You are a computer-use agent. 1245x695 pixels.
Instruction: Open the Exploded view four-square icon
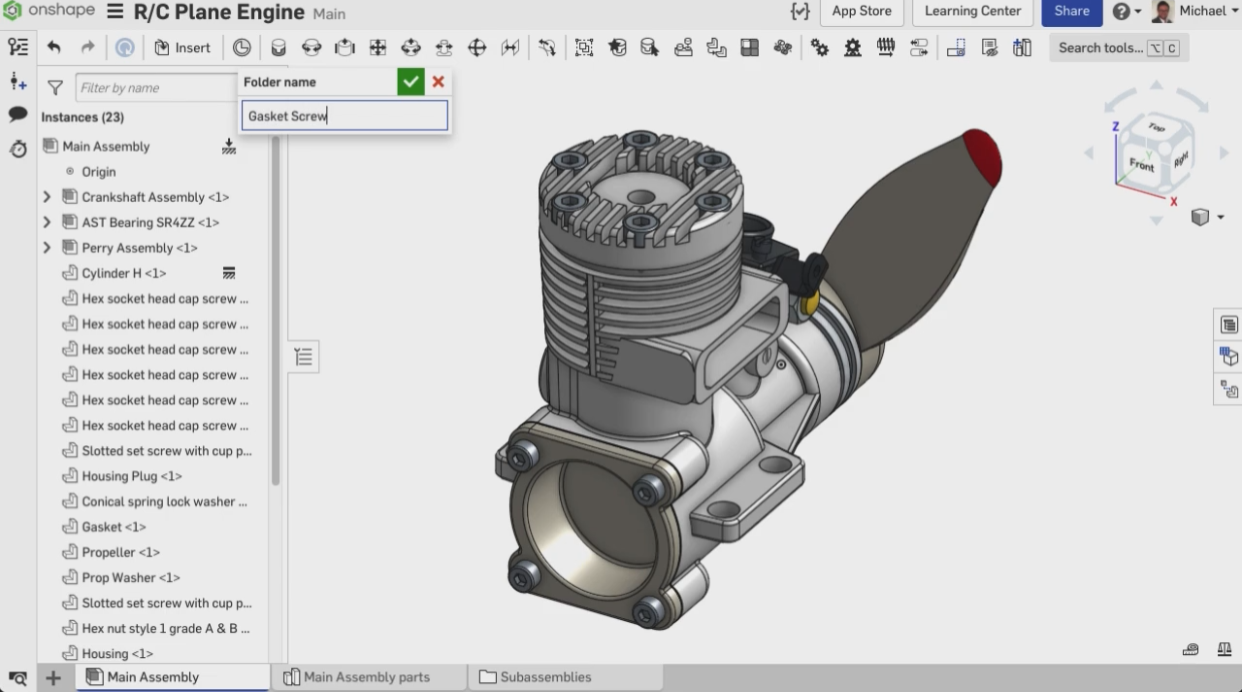(749, 47)
